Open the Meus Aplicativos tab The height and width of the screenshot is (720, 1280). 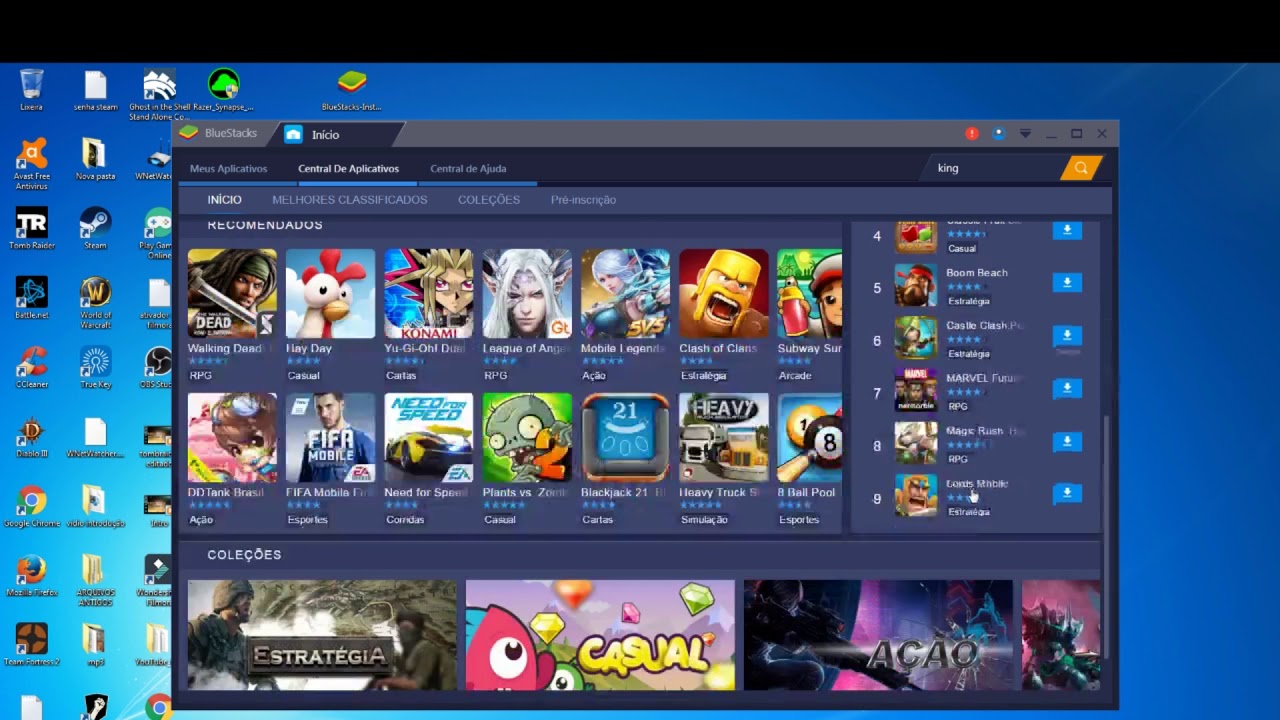[x=228, y=168]
